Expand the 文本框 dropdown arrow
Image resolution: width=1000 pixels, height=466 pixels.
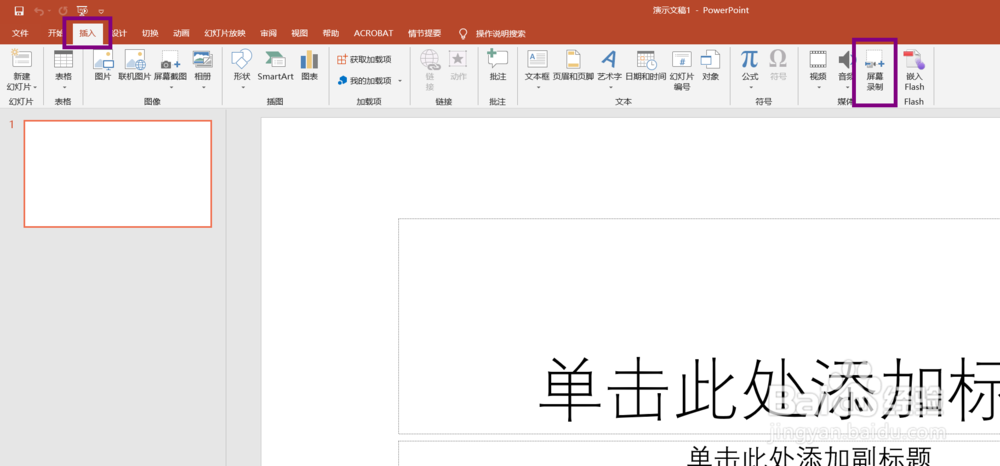tap(537, 87)
